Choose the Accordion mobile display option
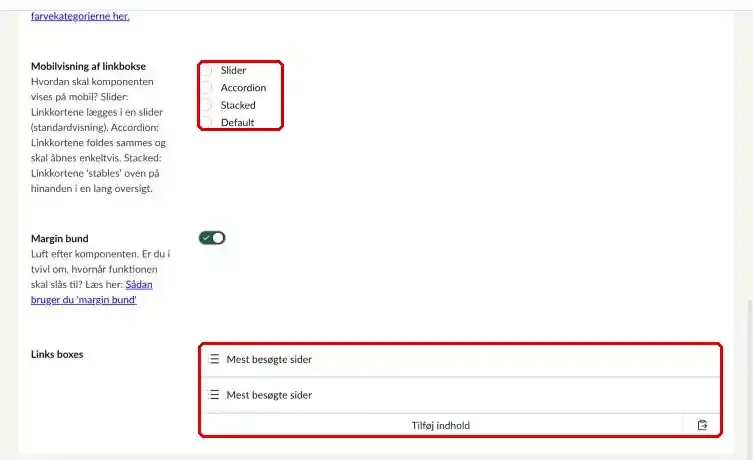Viewport: 753px width, 460px height. pos(206,87)
